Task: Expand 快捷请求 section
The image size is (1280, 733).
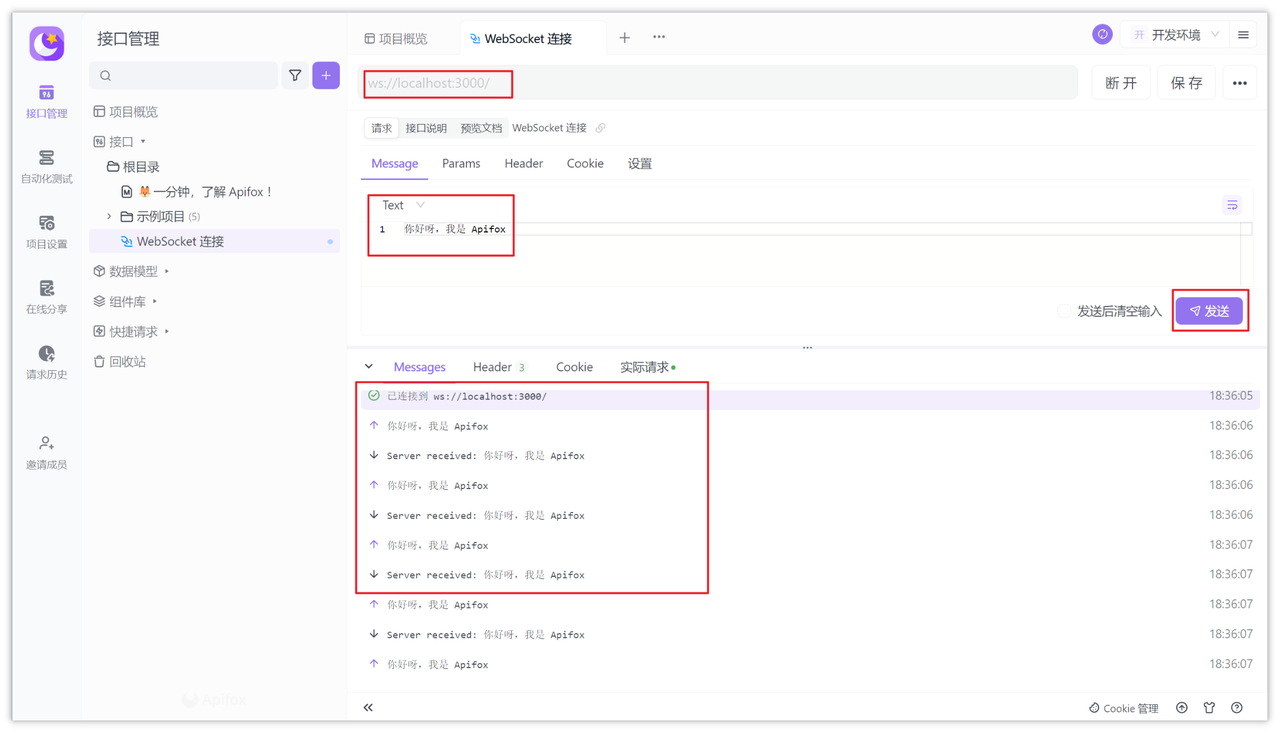Action: pyautogui.click(x=167, y=331)
